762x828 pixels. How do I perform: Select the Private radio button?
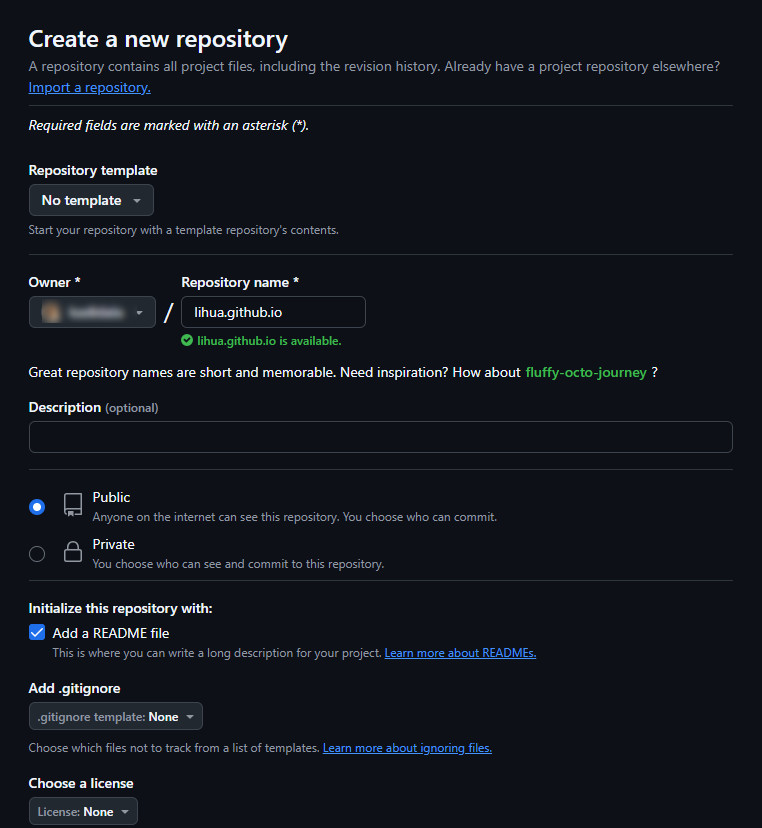37,554
